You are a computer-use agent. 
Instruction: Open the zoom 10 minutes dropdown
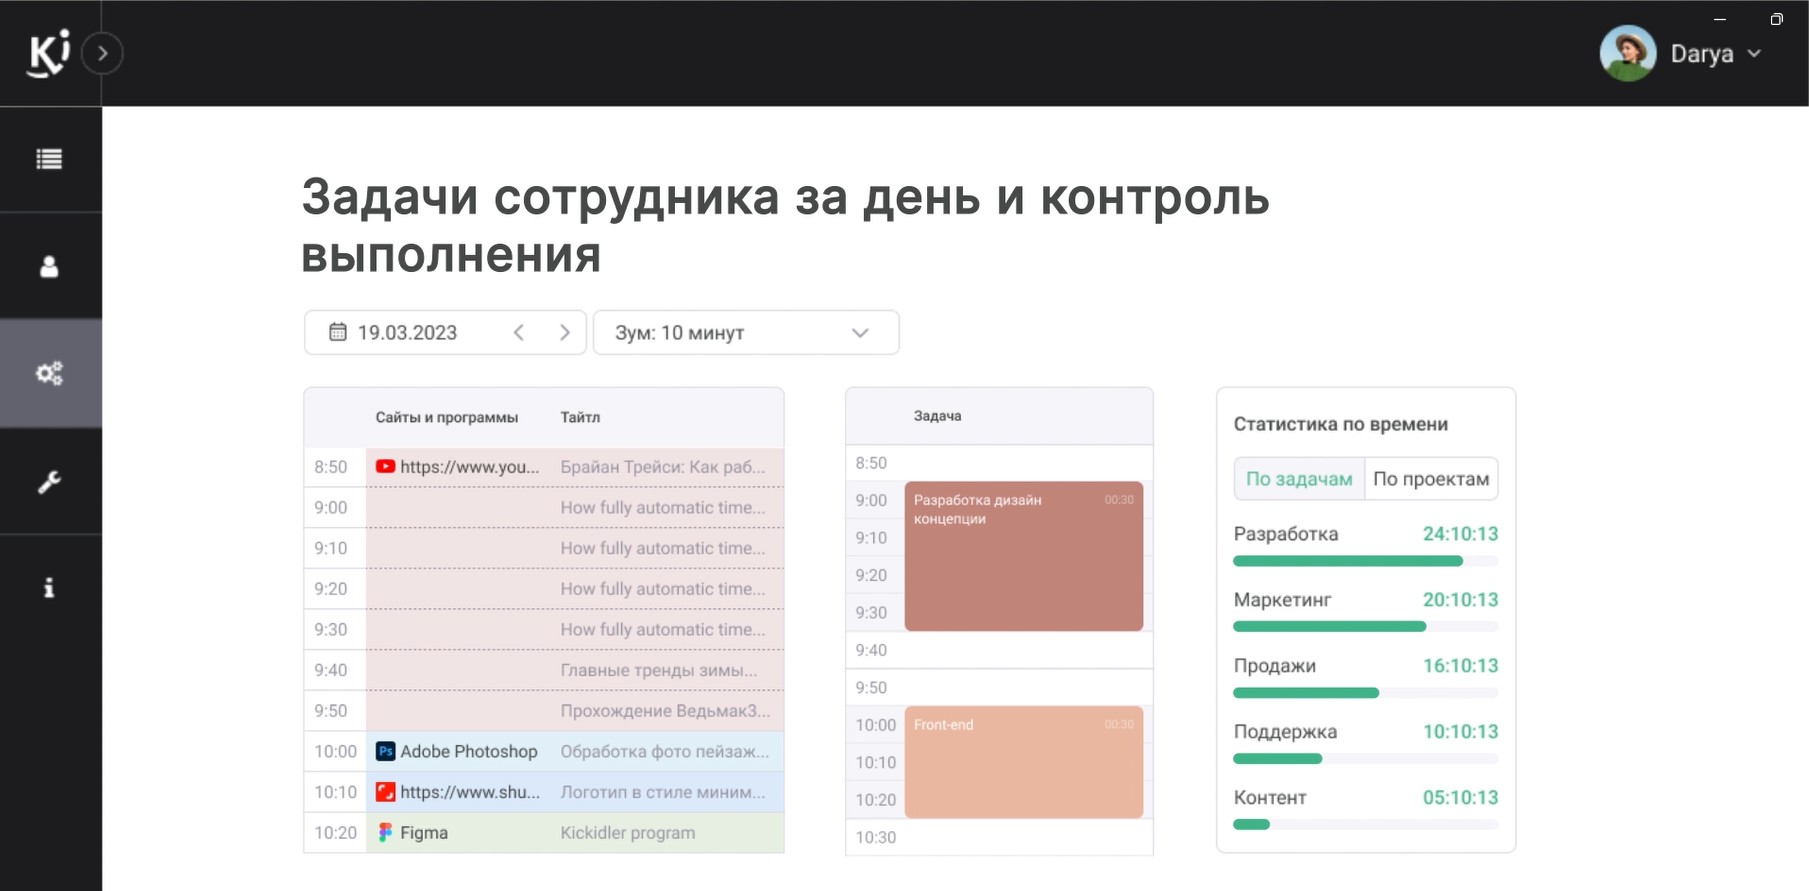coord(745,332)
